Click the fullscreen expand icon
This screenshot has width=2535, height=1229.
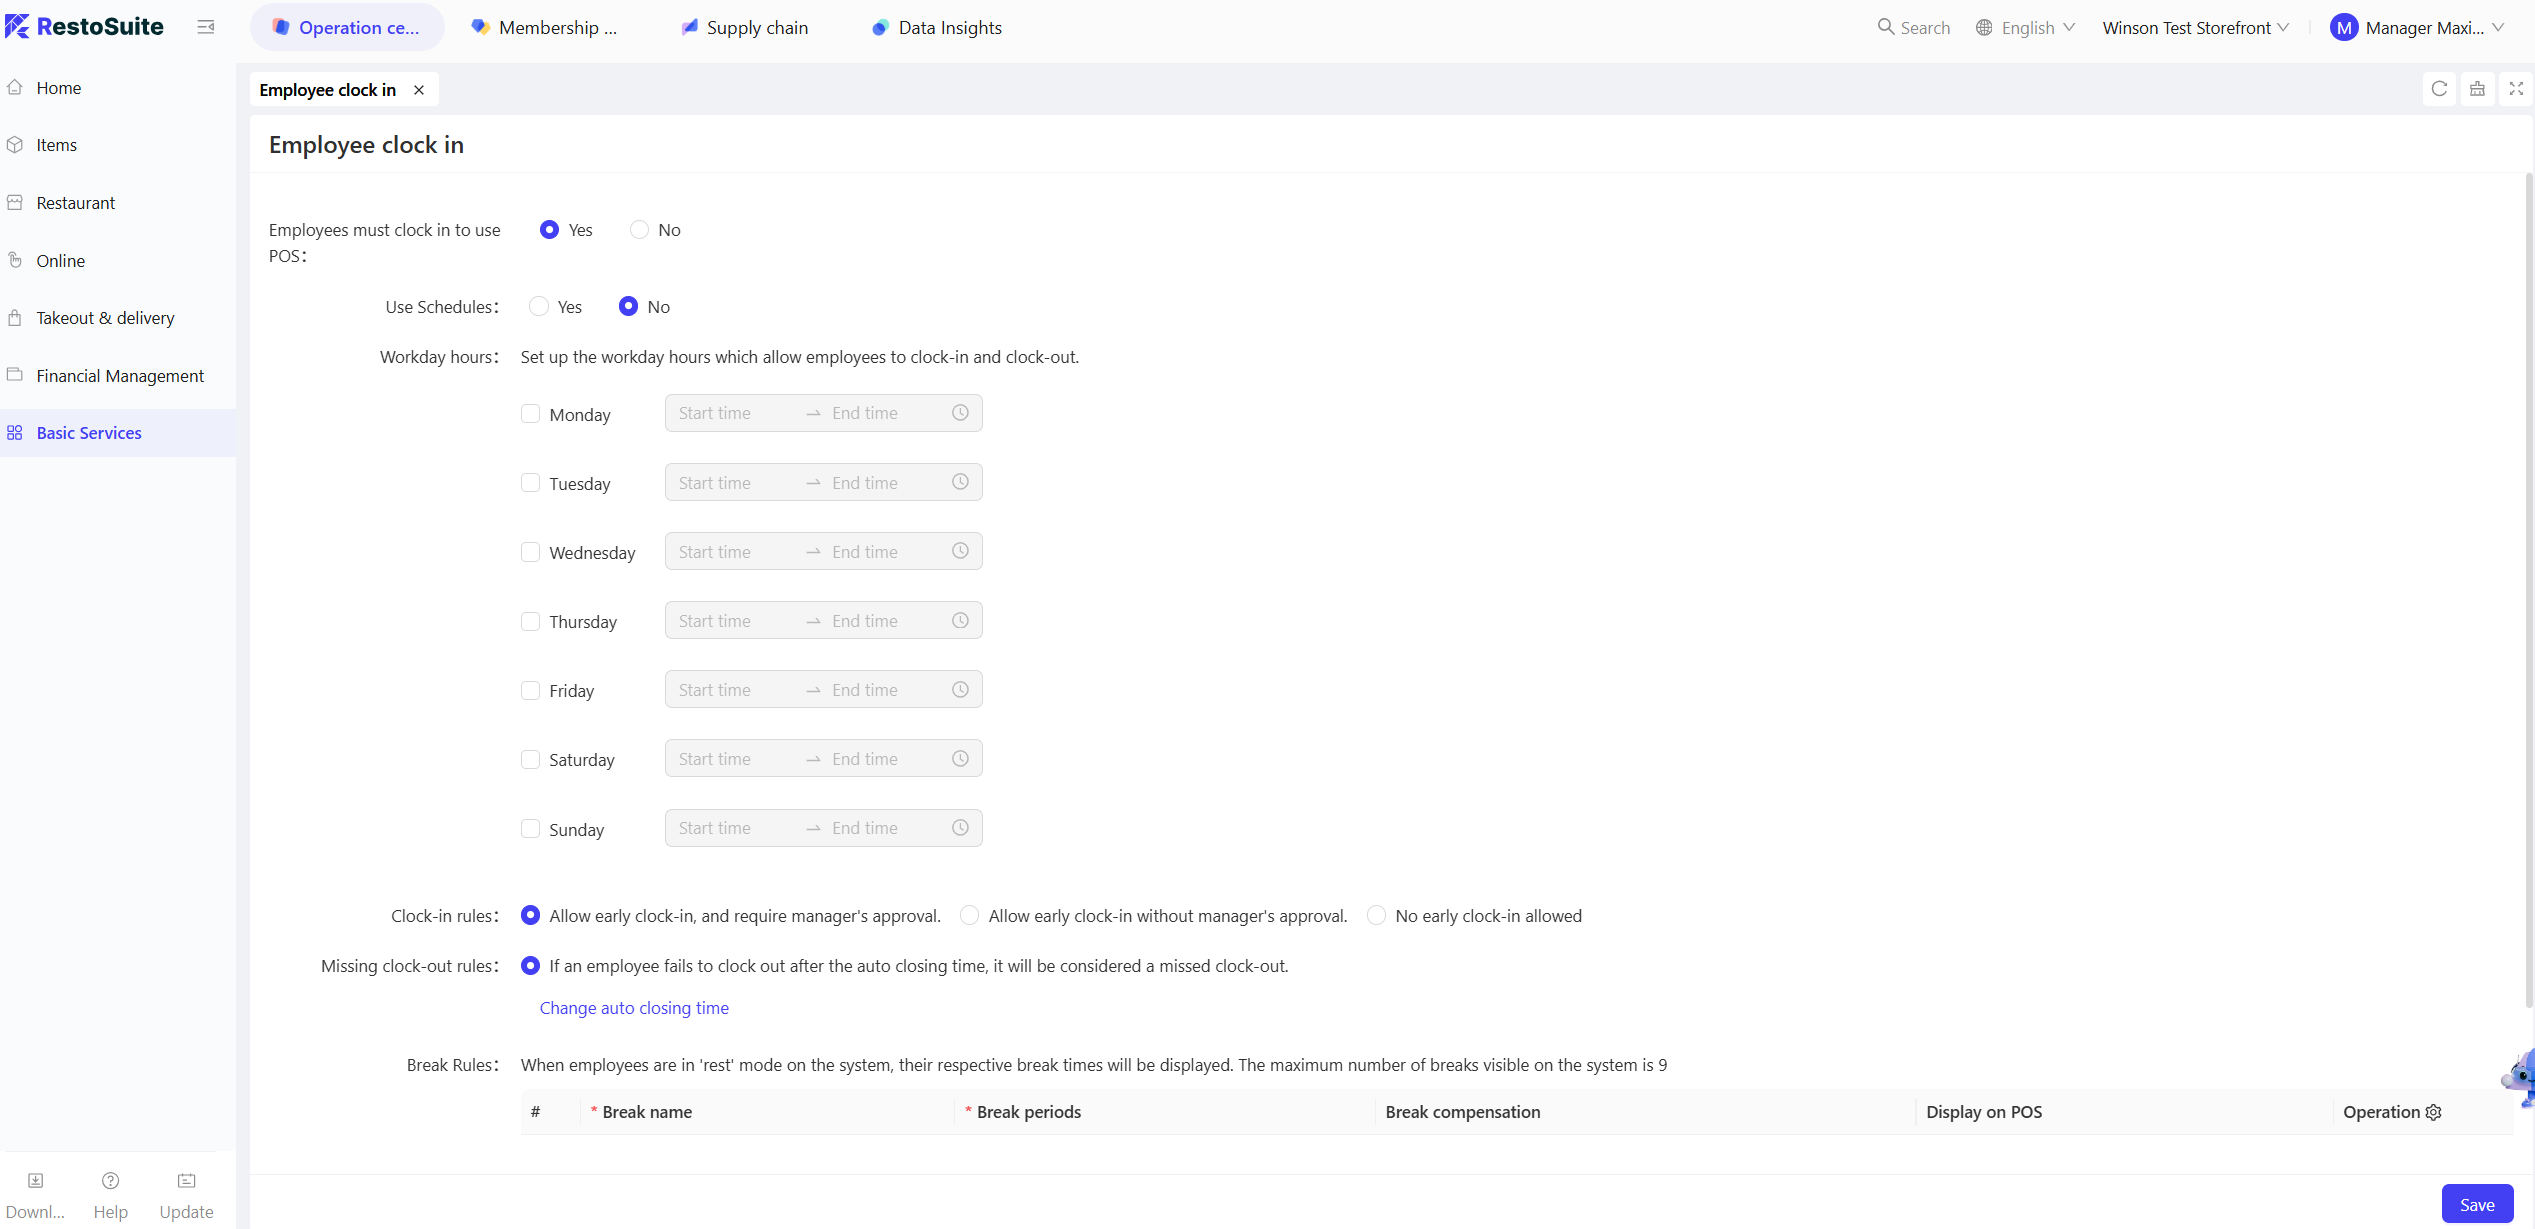pyautogui.click(x=2516, y=89)
